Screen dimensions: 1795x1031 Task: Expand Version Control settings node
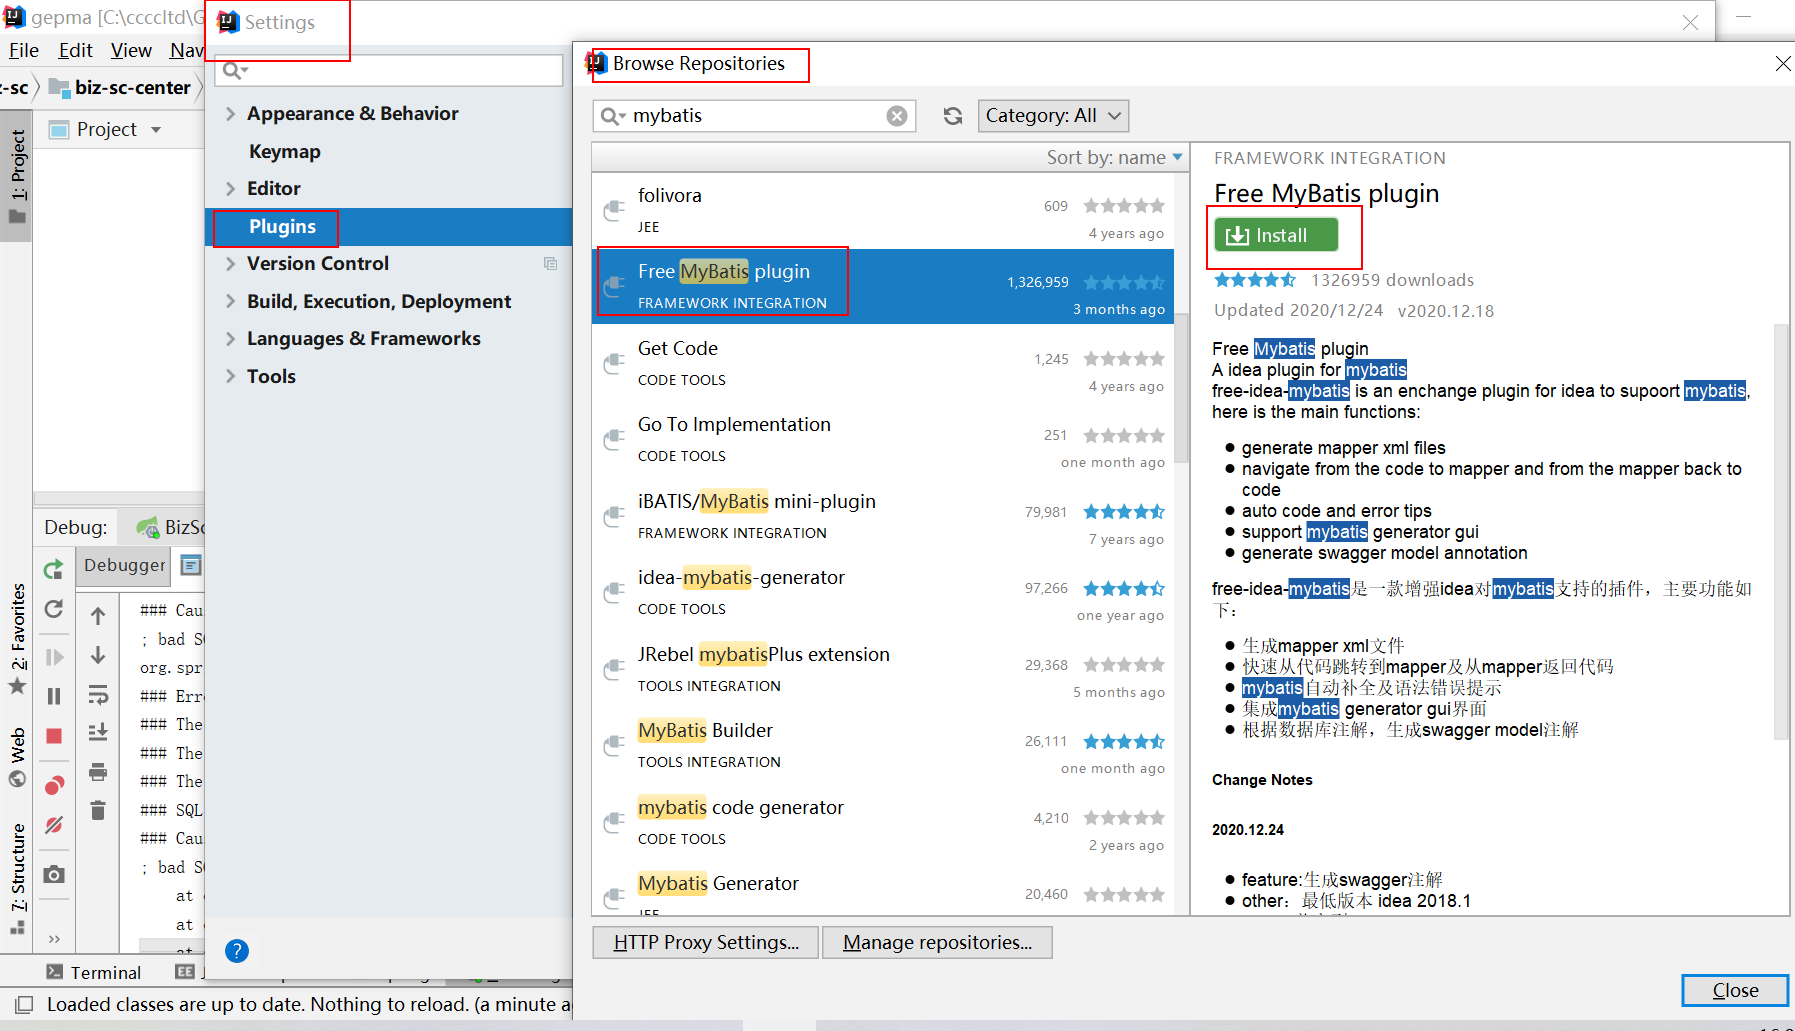pyautogui.click(x=231, y=264)
